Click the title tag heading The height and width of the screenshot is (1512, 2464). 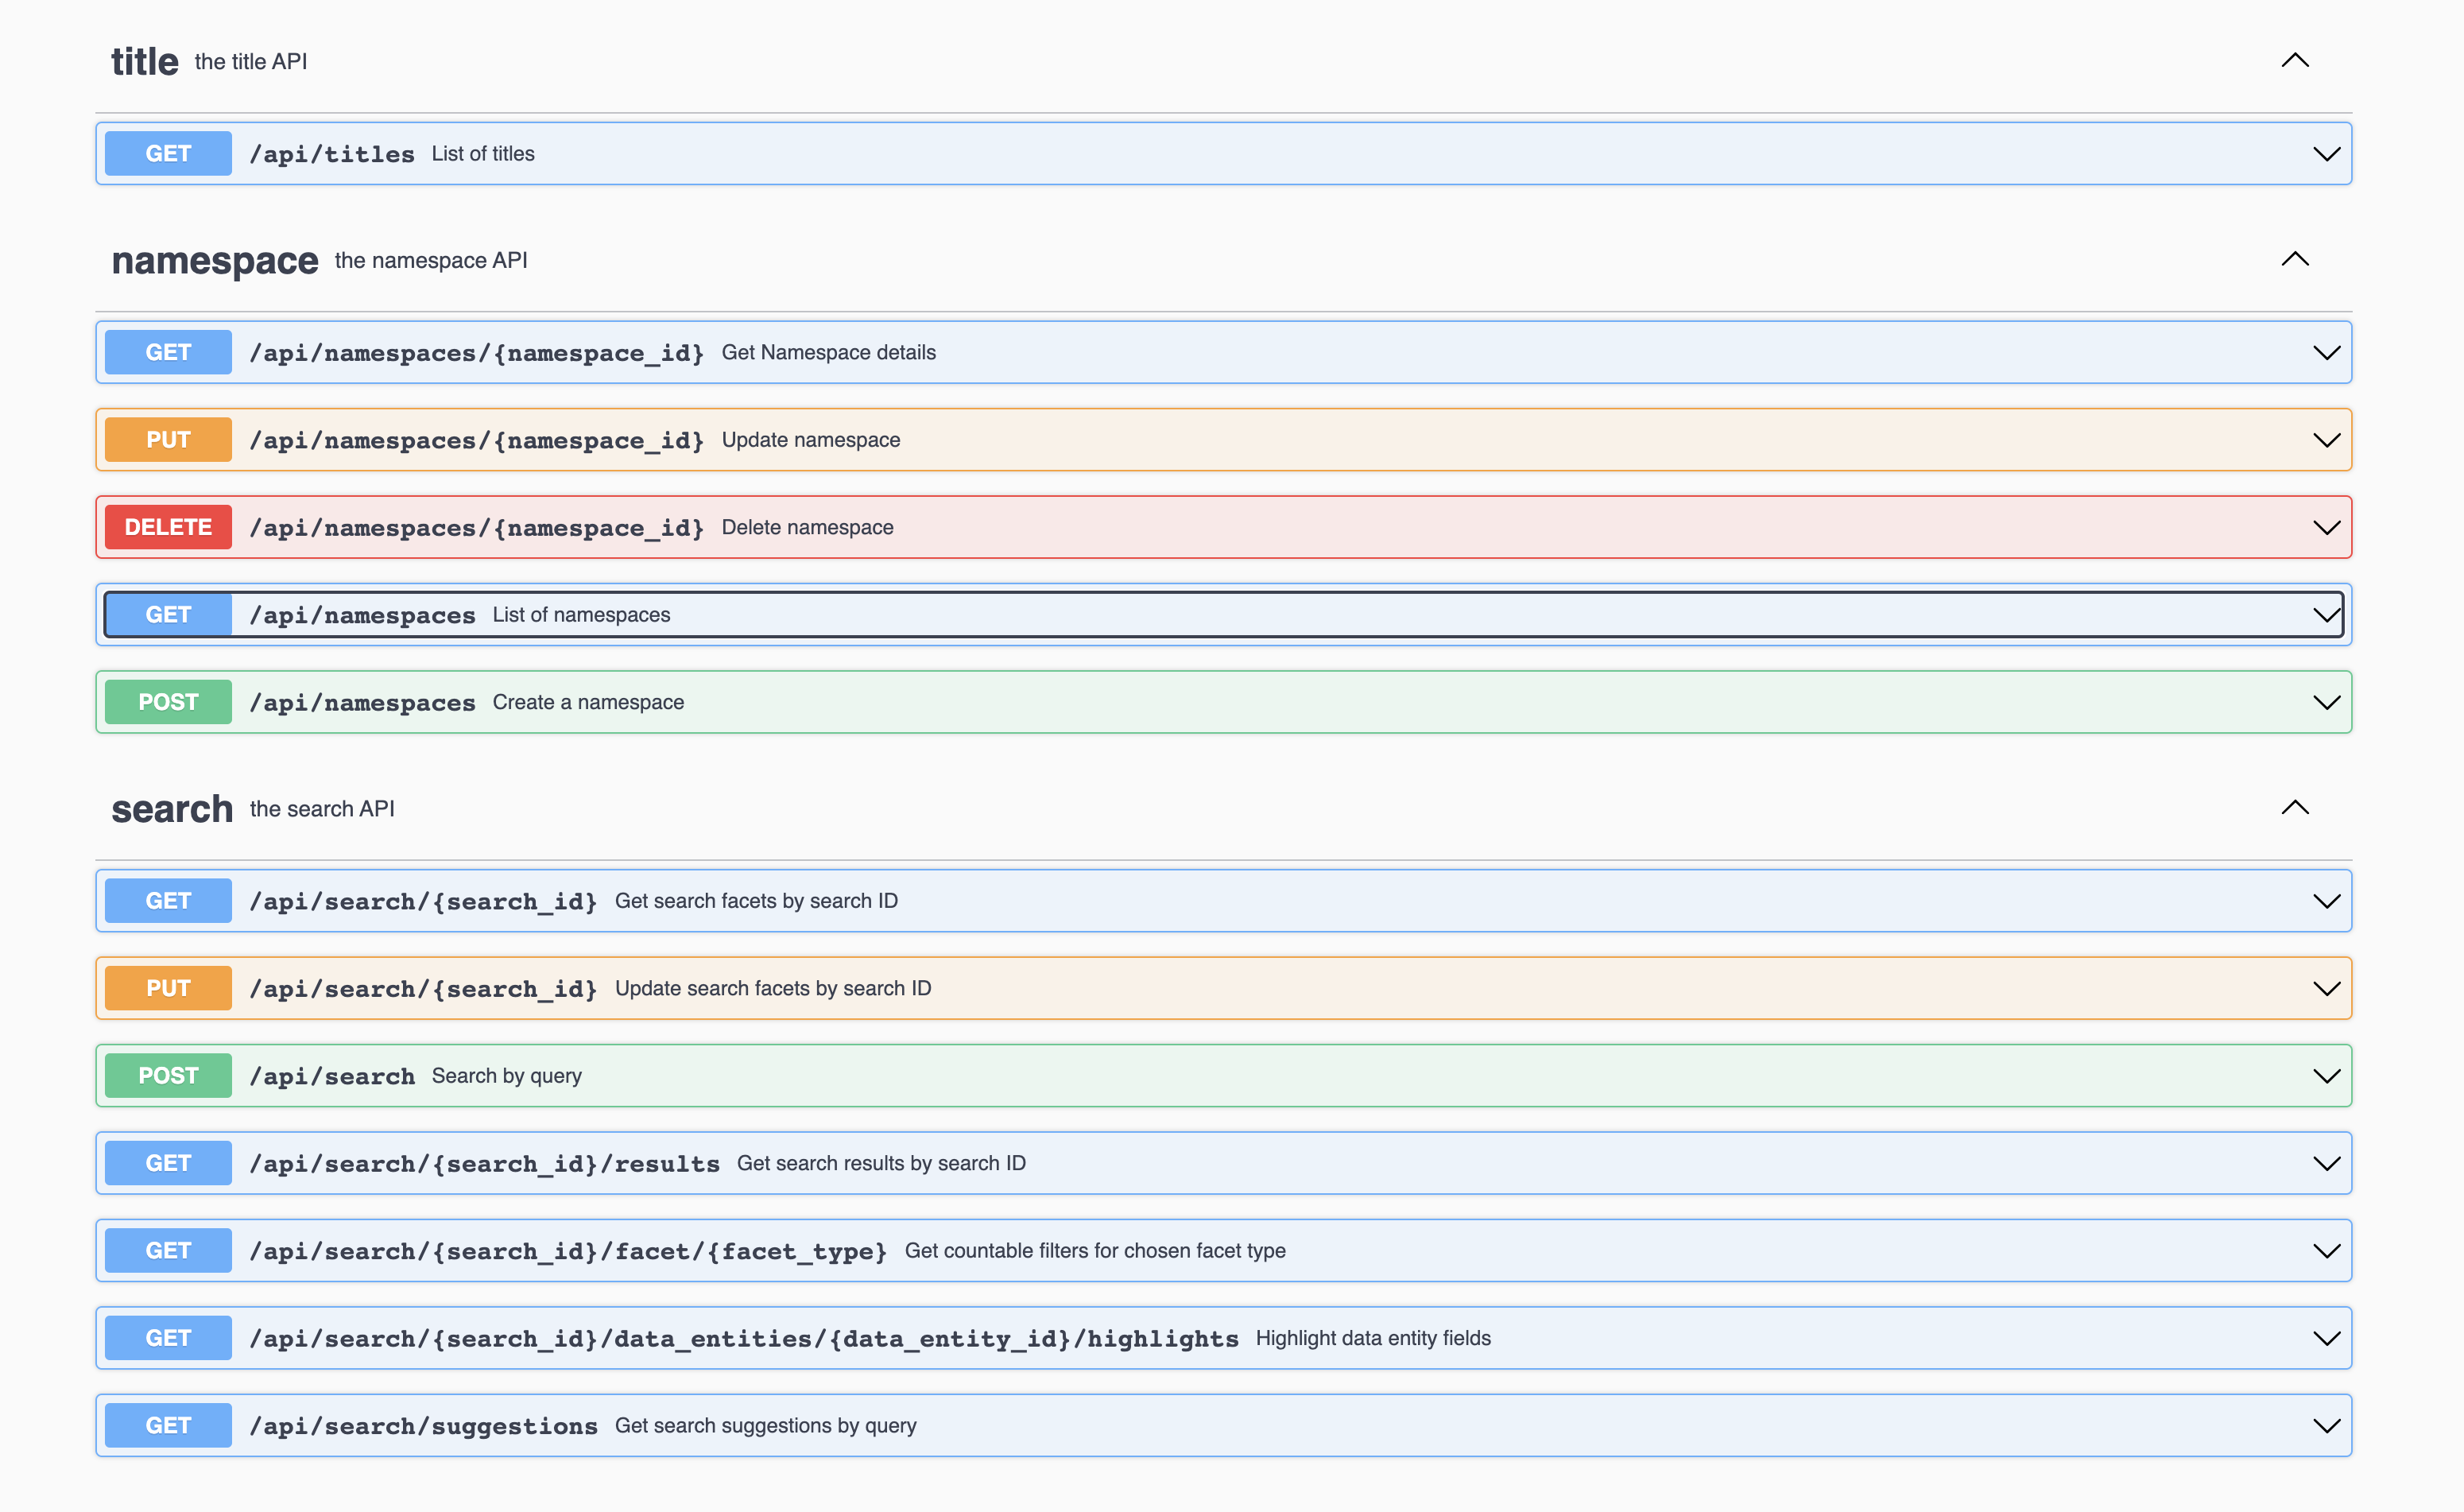point(144,62)
